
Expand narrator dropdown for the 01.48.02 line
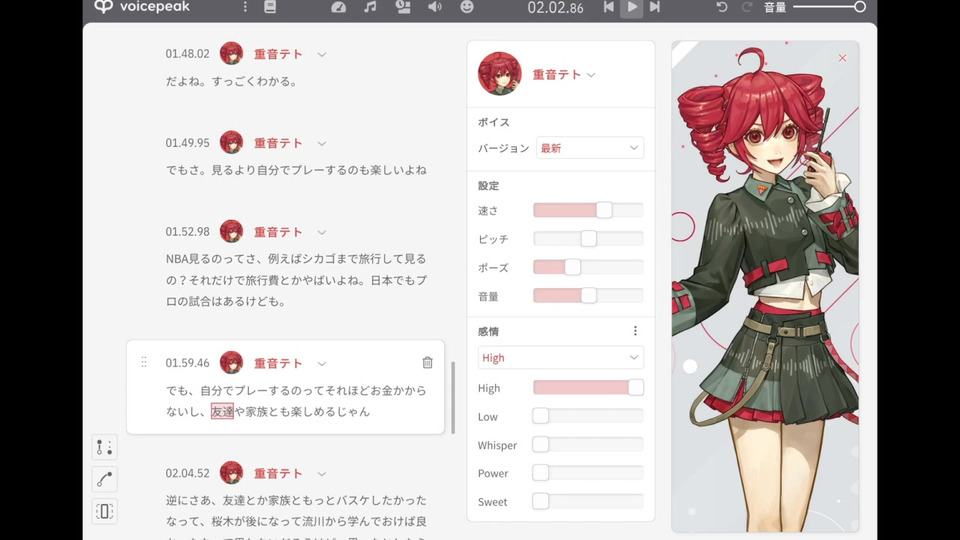coord(321,54)
